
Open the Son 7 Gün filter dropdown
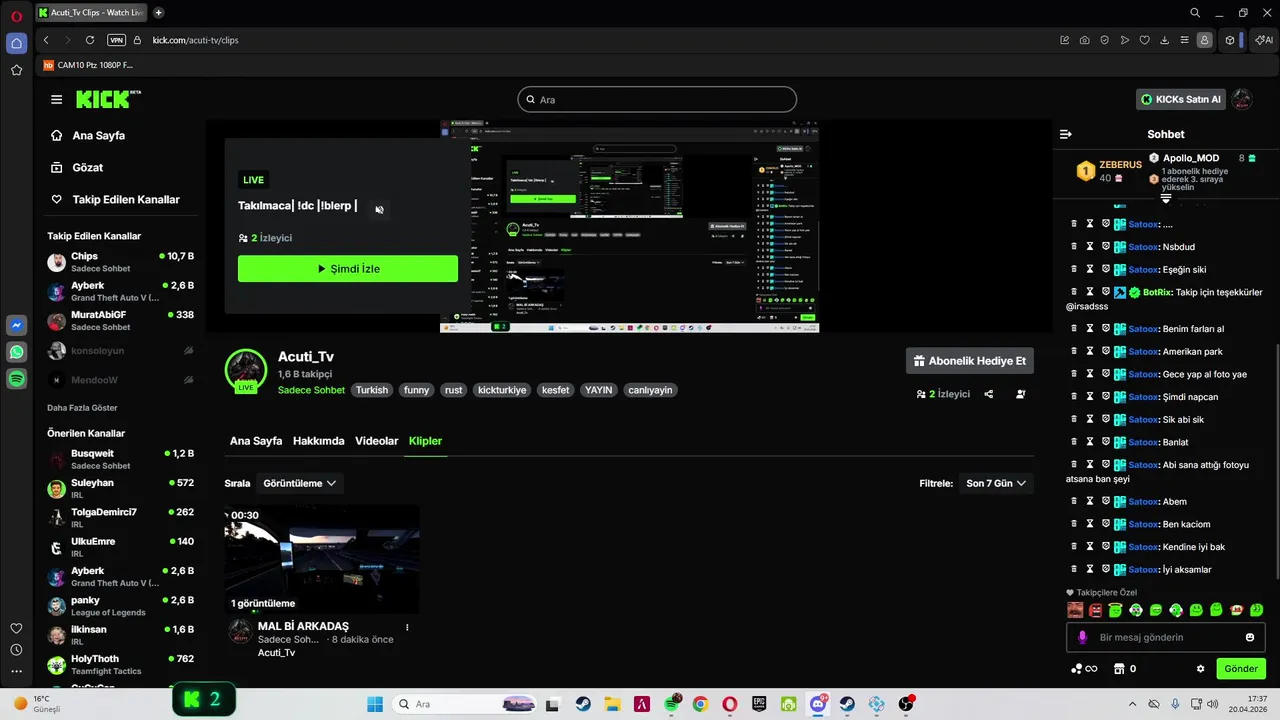pyautogui.click(x=996, y=483)
